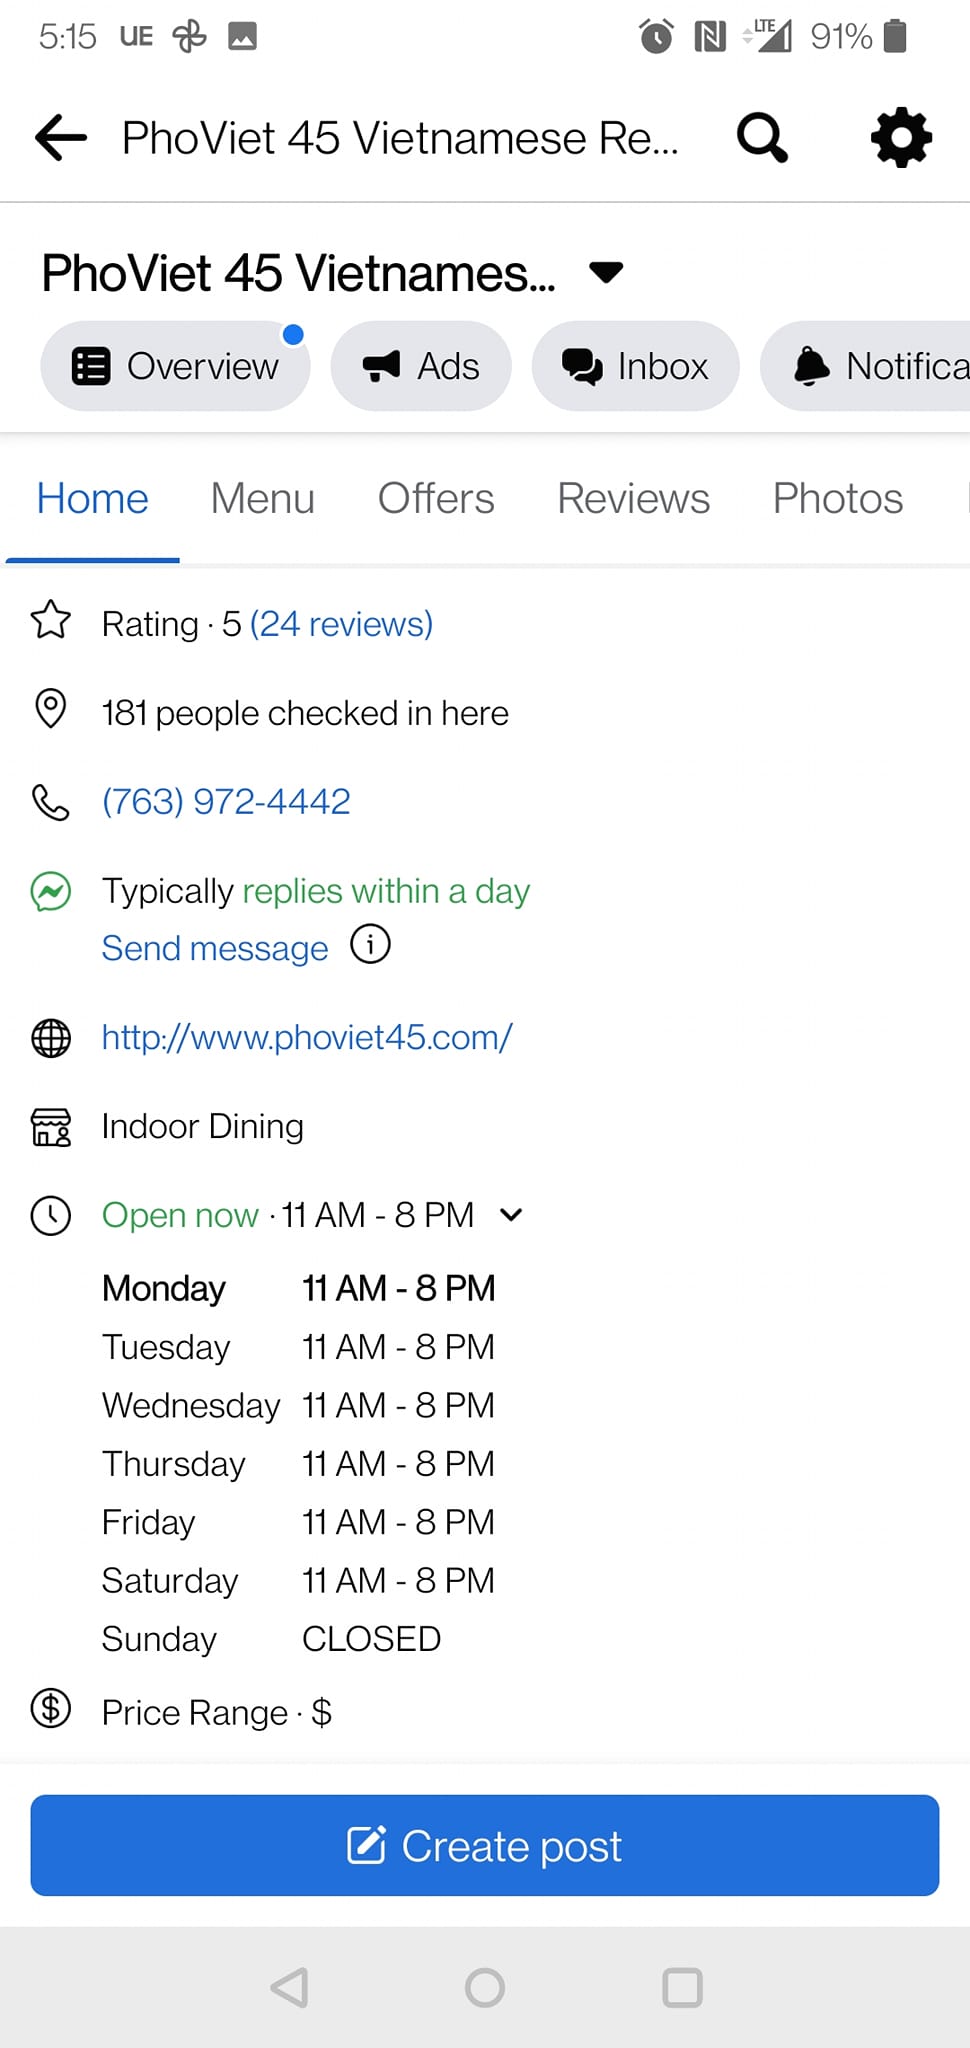970x2048 pixels.
Task: Tap the phone handset icon
Action: 51,802
